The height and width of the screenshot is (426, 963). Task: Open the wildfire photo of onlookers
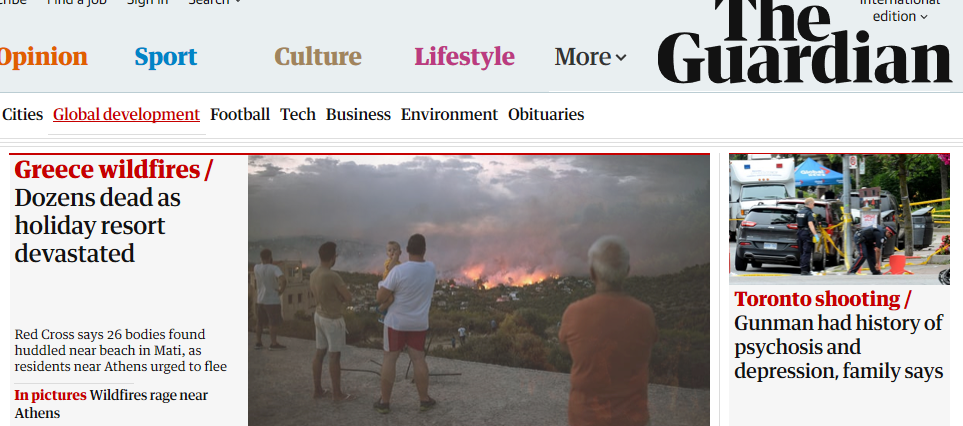(x=479, y=290)
